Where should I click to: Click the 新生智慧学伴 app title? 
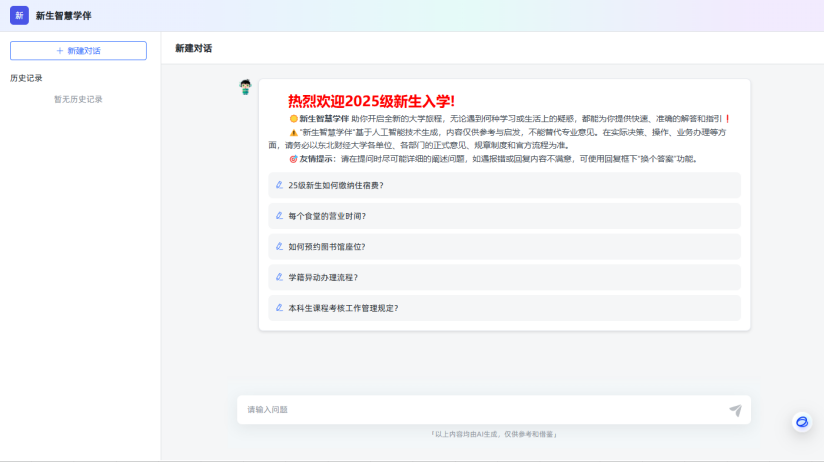click(63, 16)
